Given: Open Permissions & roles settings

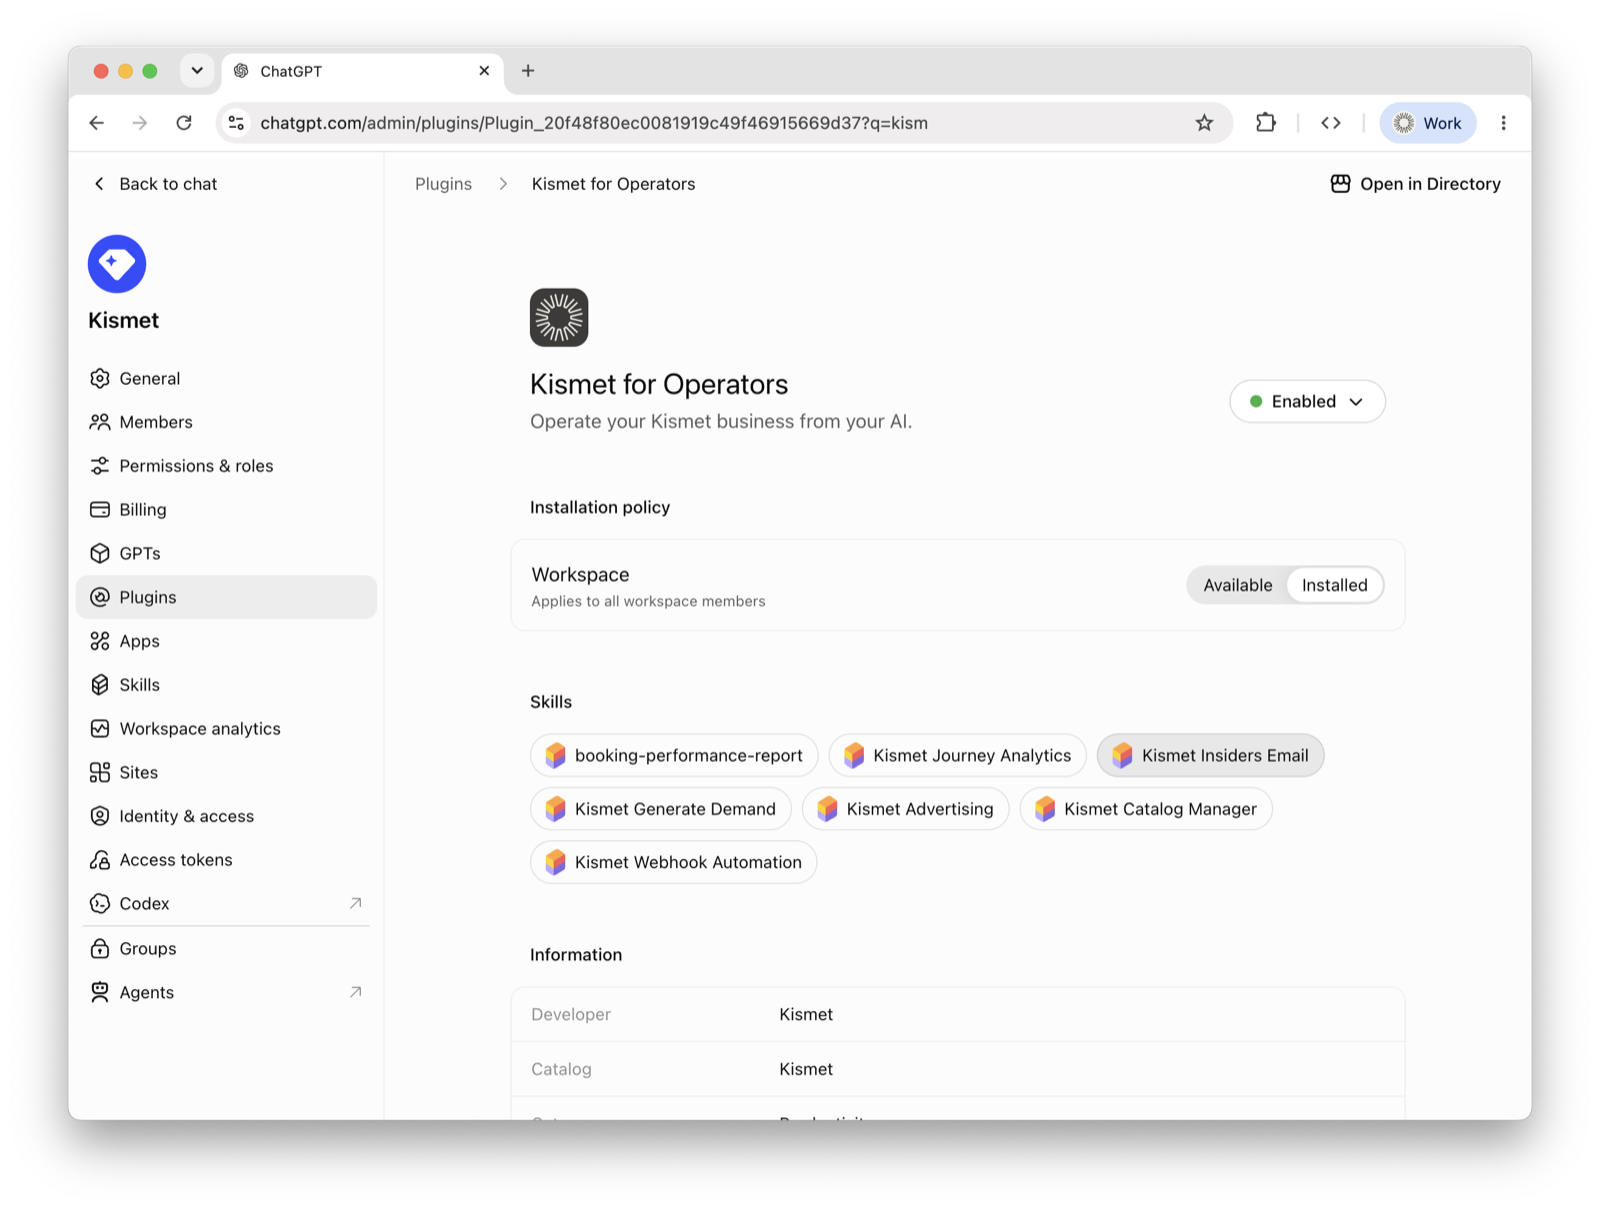Looking at the screenshot, I should coord(226,466).
